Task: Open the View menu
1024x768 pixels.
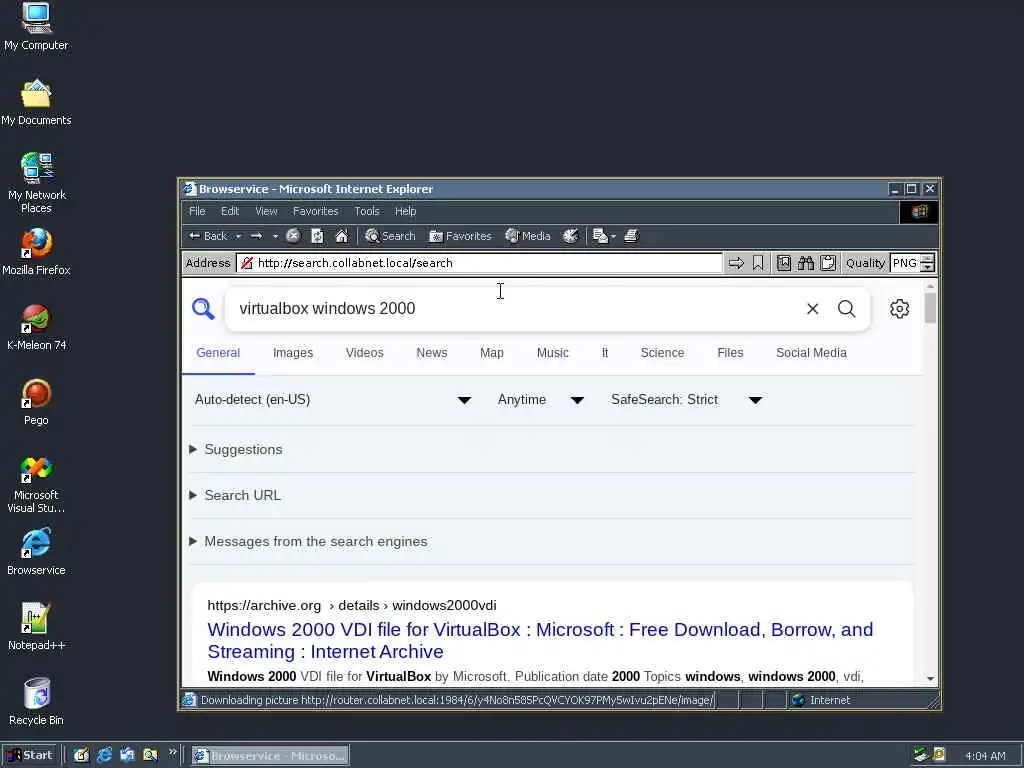Action: [266, 211]
